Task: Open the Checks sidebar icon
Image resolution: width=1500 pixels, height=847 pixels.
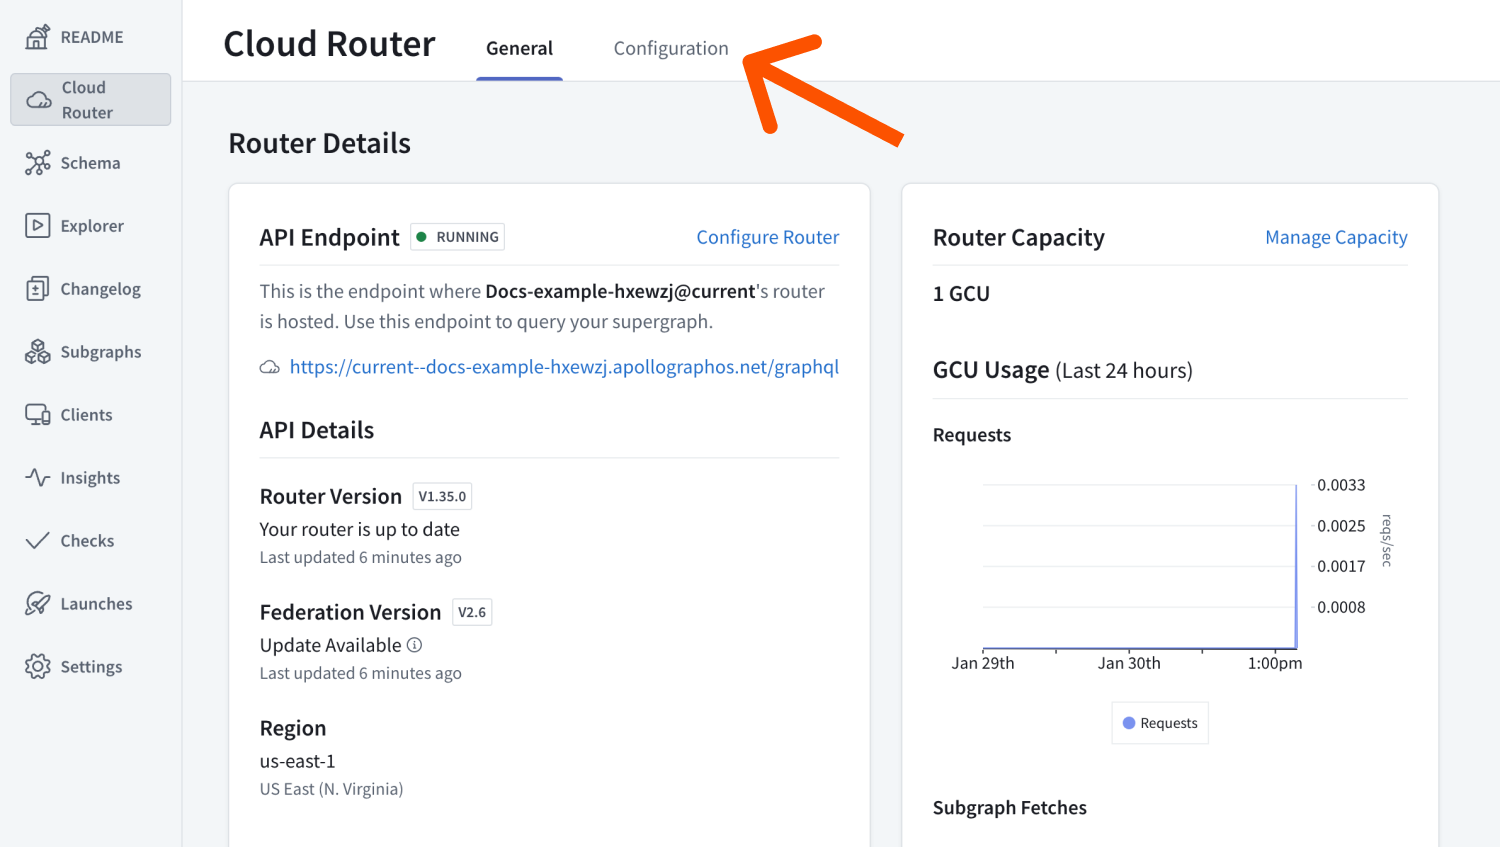Action: point(37,540)
